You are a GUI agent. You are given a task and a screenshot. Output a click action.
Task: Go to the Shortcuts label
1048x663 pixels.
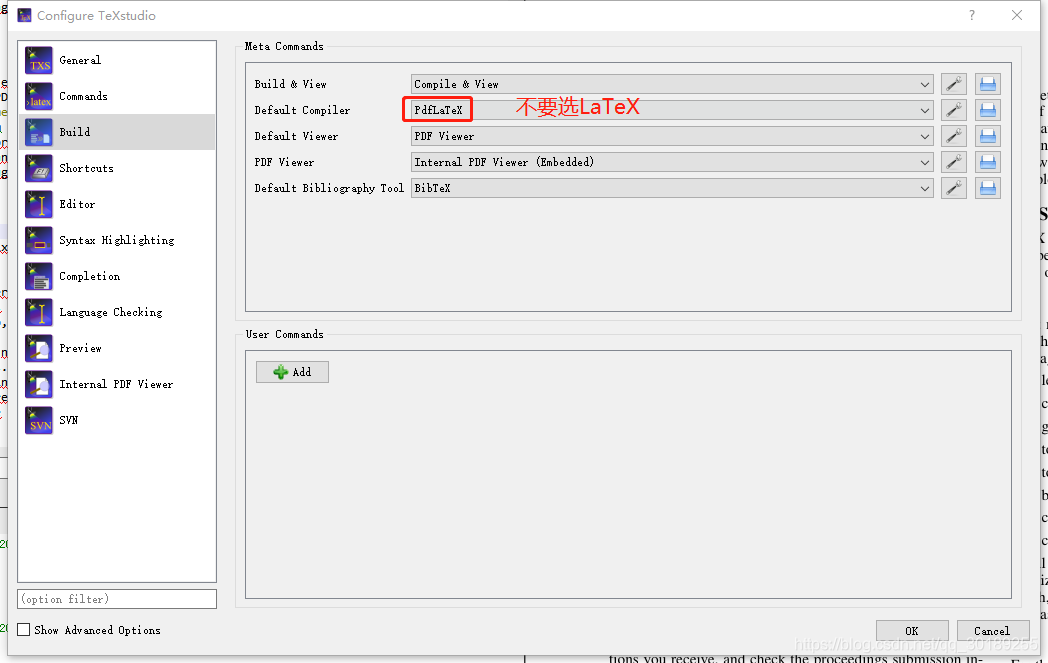click(86, 168)
